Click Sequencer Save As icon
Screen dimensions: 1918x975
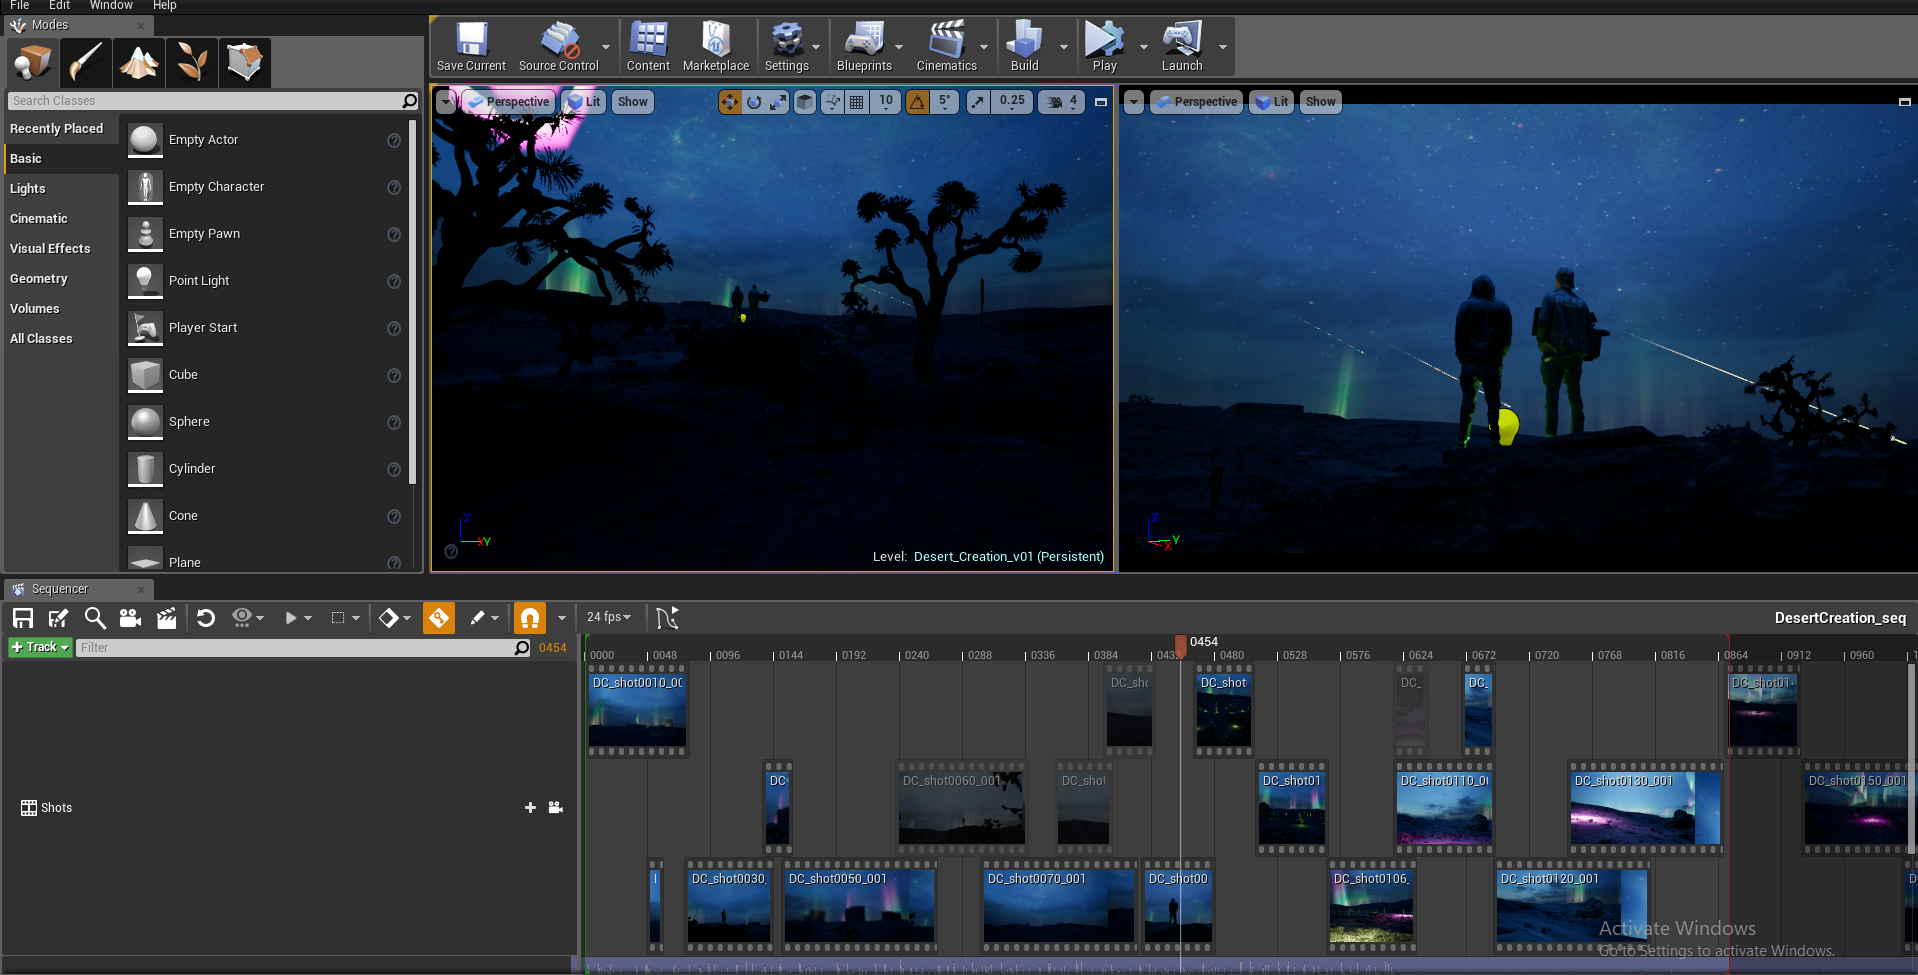(59, 618)
